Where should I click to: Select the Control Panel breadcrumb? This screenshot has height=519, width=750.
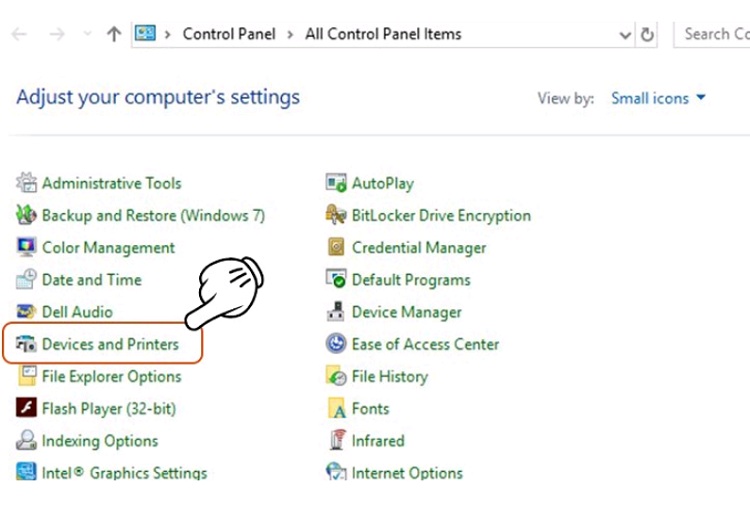[229, 34]
